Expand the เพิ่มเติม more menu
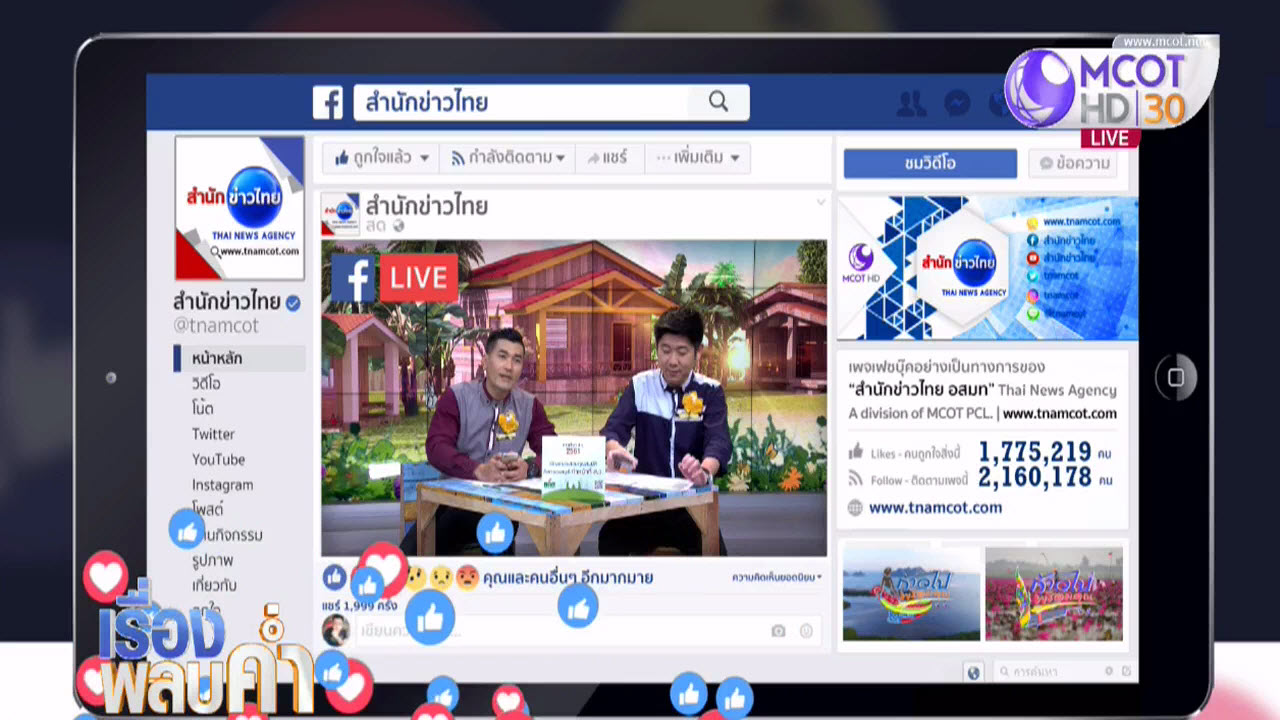Image resolution: width=1280 pixels, height=720 pixels. coord(698,158)
